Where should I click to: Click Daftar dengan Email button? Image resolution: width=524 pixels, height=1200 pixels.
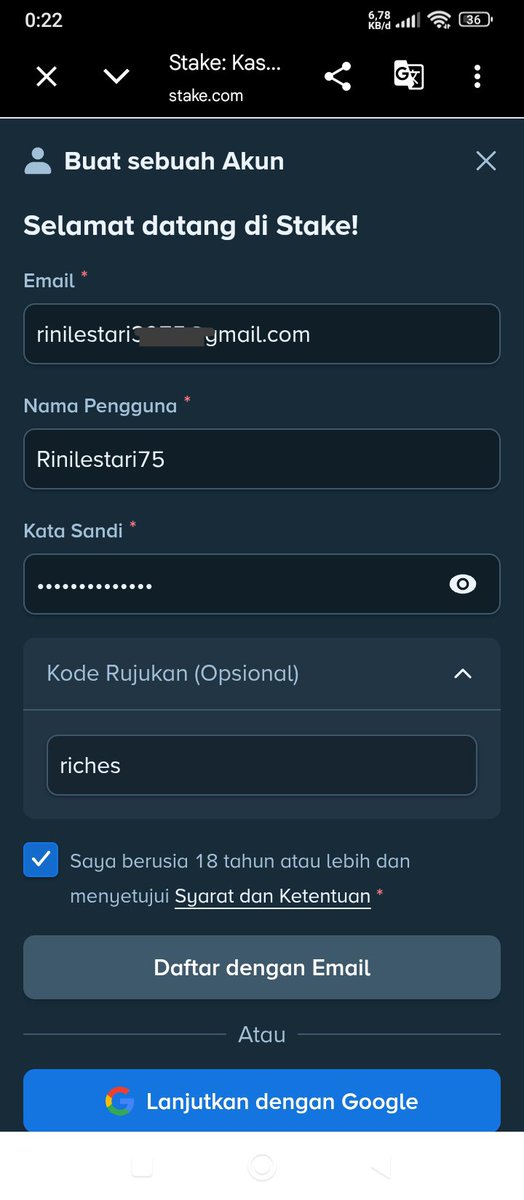[x=262, y=967]
